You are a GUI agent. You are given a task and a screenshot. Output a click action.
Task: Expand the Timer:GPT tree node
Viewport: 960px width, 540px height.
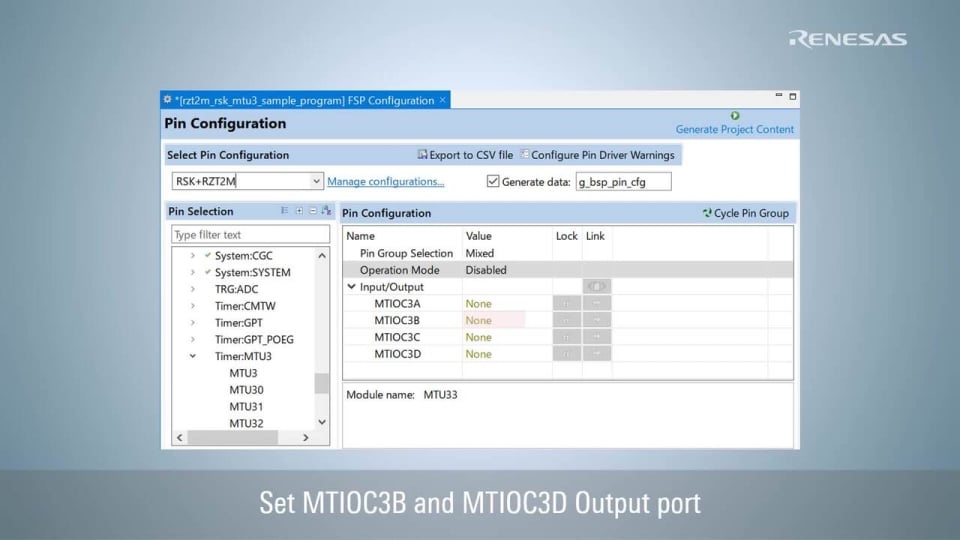point(193,322)
